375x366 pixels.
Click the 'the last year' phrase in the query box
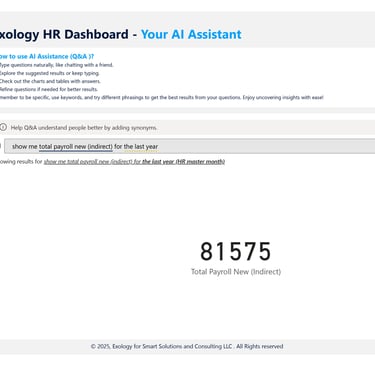[141, 146]
